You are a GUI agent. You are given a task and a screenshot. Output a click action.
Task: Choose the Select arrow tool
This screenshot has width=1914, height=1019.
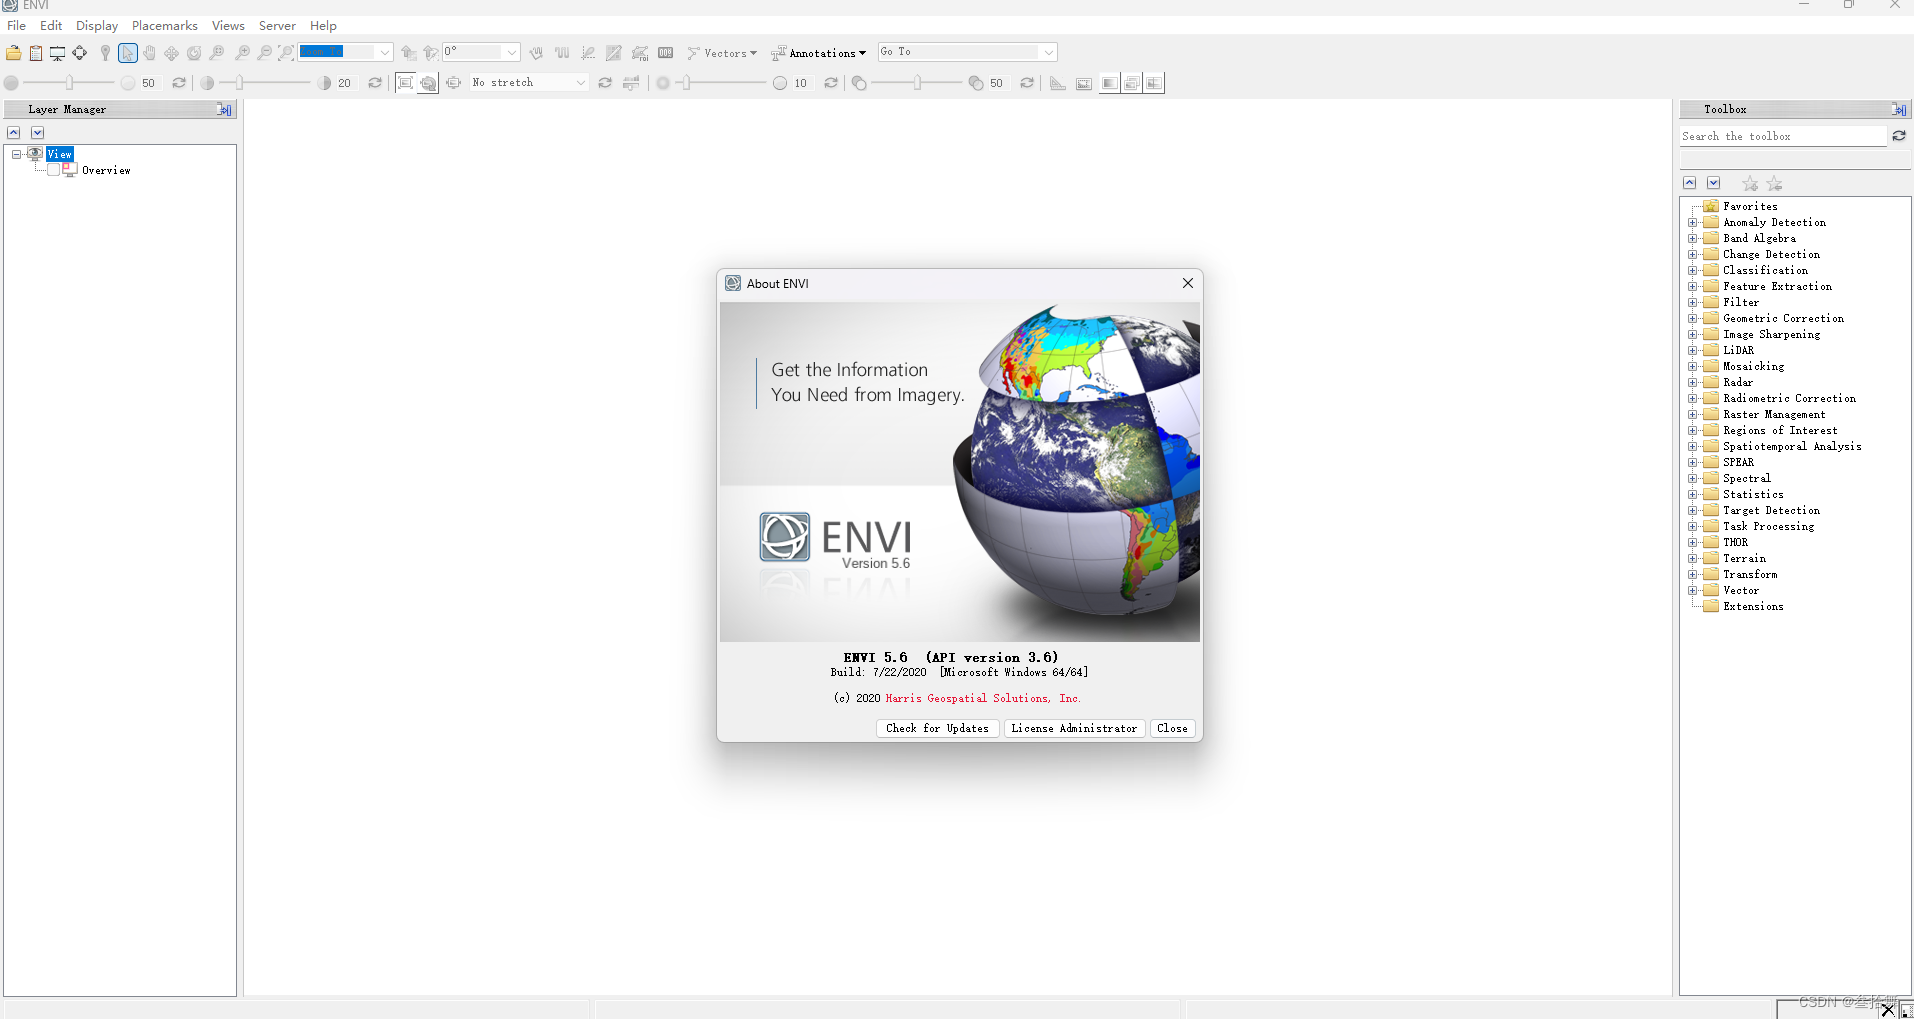(x=127, y=53)
